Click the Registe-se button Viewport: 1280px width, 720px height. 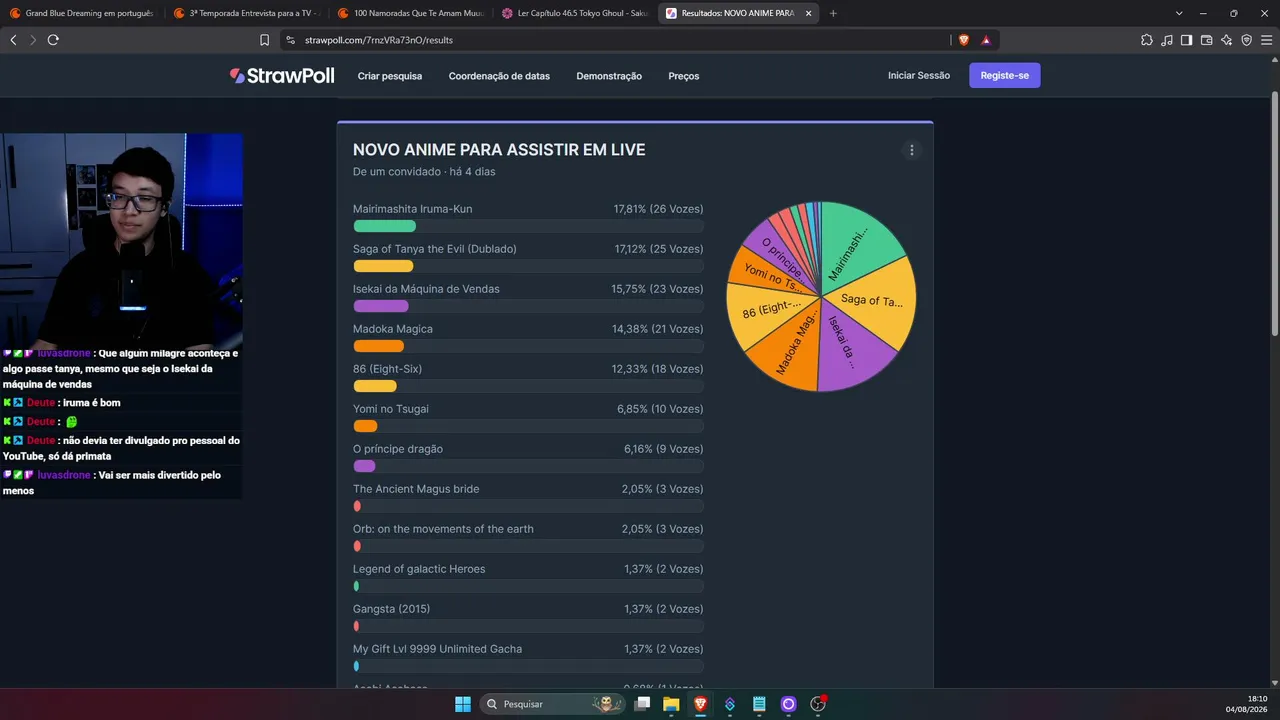(1005, 76)
